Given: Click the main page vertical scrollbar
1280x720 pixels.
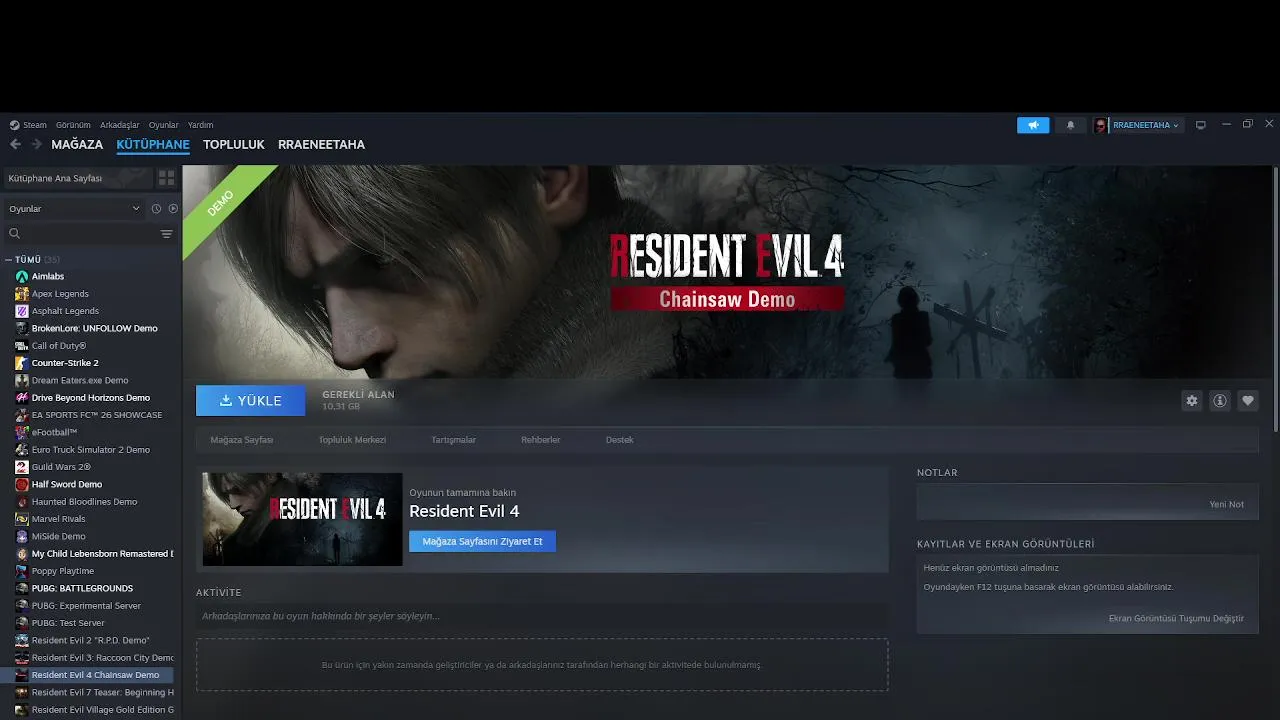Looking at the screenshot, I should pos(1275,300).
